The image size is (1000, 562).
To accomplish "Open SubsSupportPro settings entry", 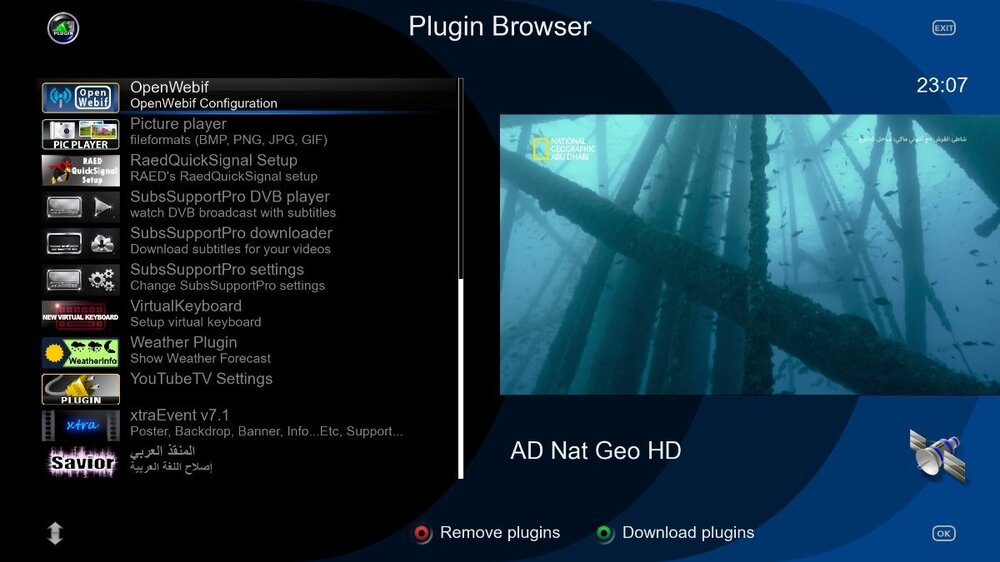I will (249, 277).
